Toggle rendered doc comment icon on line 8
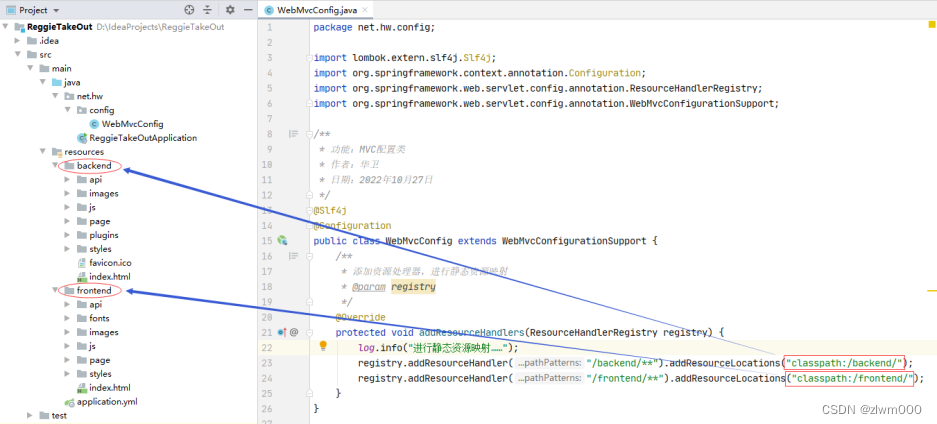Image resolution: width=937 pixels, height=424 pixels. coord(293,134)
